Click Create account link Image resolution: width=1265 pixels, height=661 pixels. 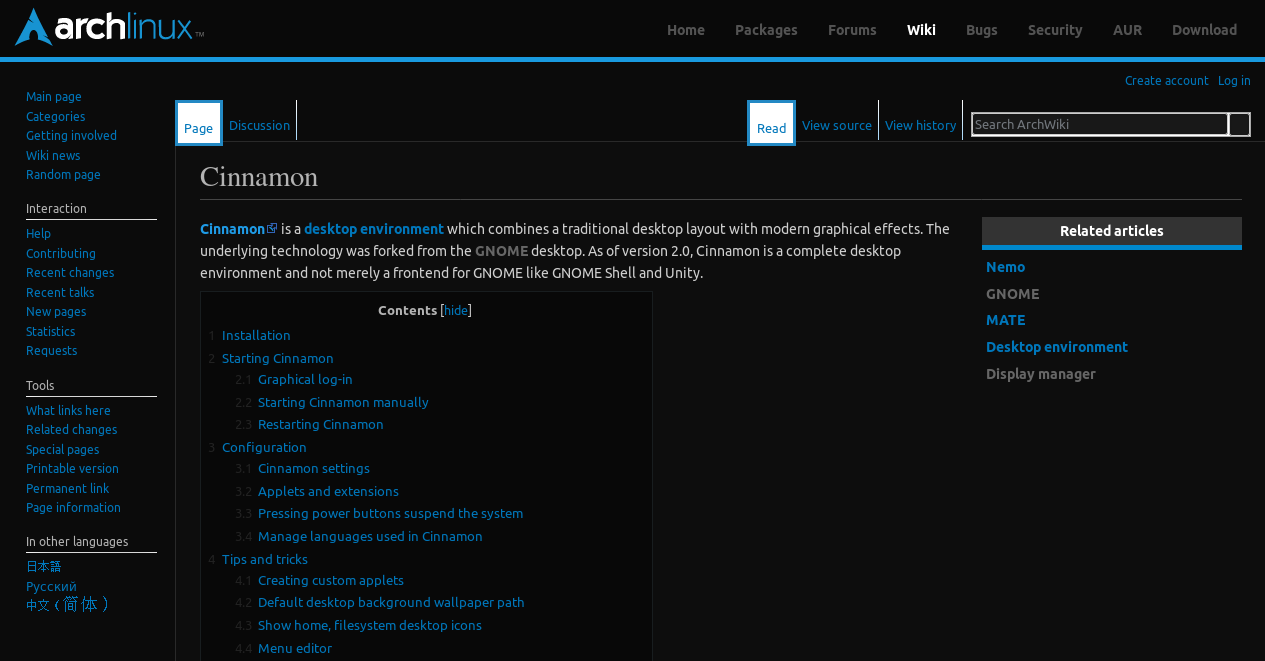pyautogui.click(x=1166, y=81)
